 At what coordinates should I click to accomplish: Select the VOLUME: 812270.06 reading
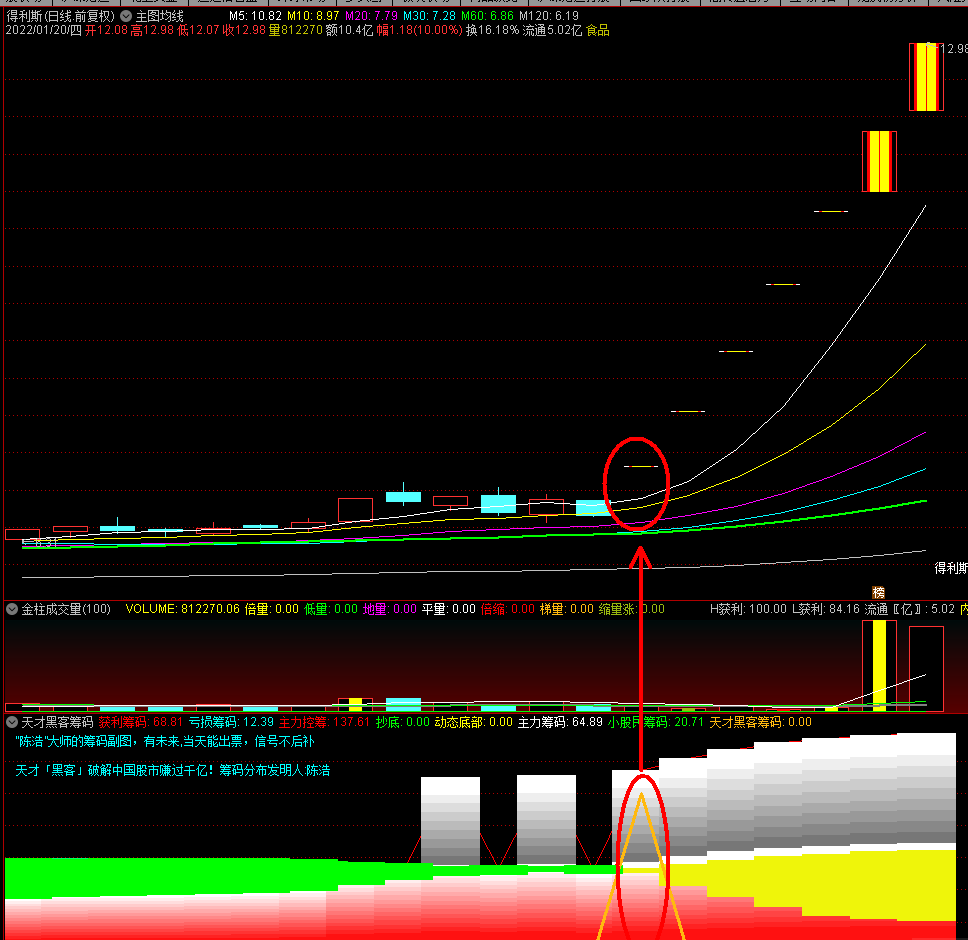pos(182,609)
